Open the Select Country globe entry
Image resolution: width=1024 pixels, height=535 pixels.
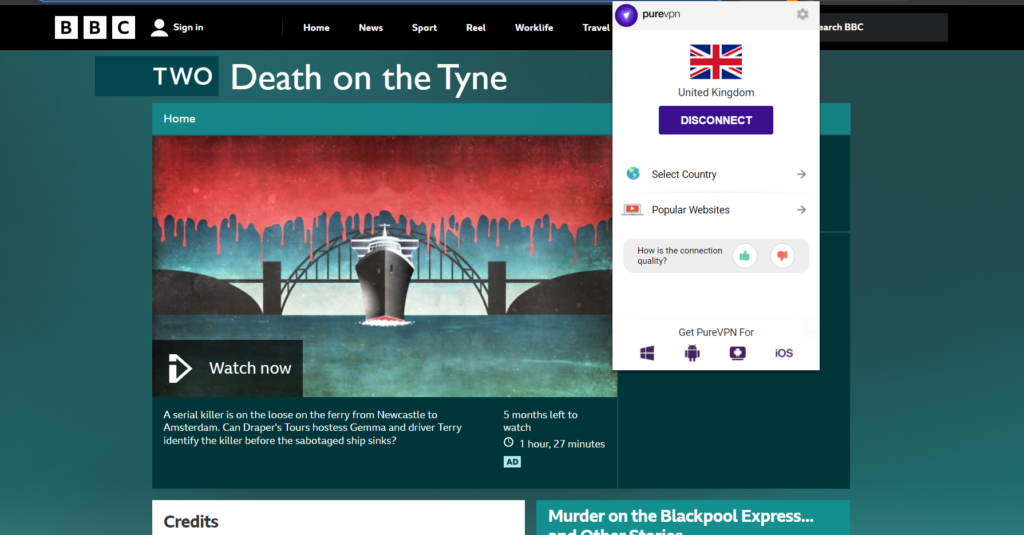pos(633,174)
